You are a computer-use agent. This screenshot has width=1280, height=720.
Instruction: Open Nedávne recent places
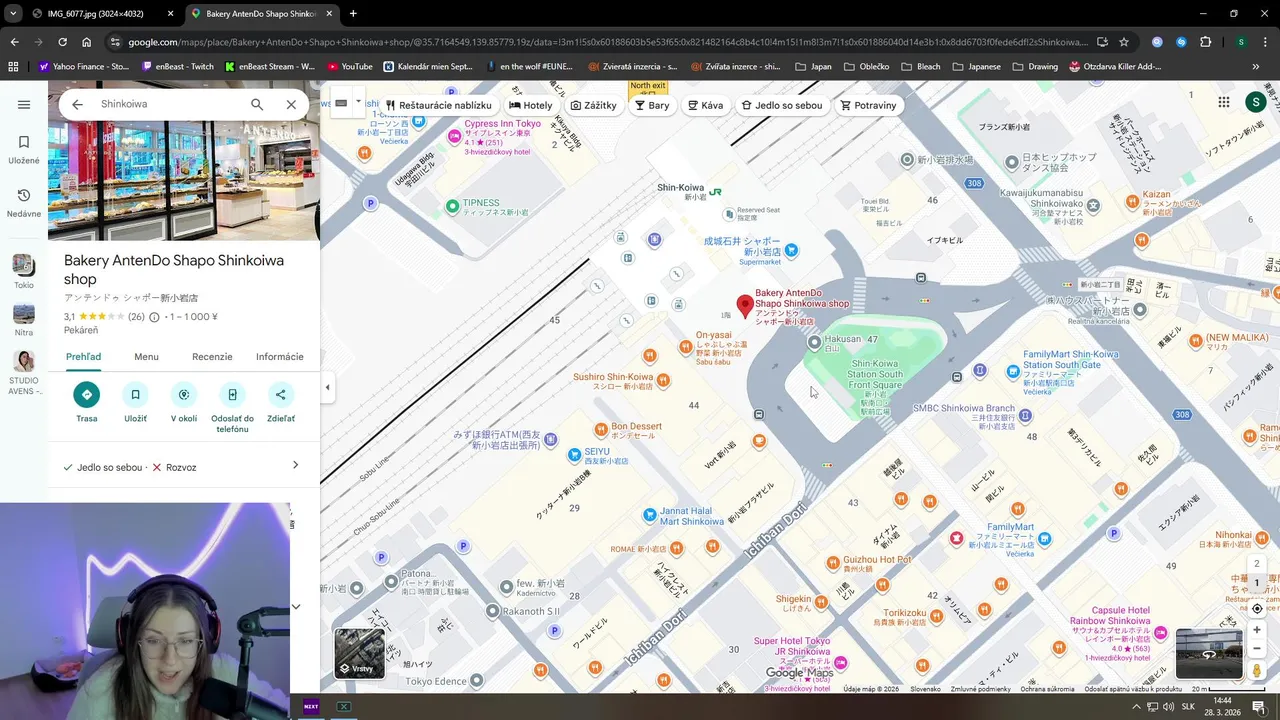(x=24, y=202)
